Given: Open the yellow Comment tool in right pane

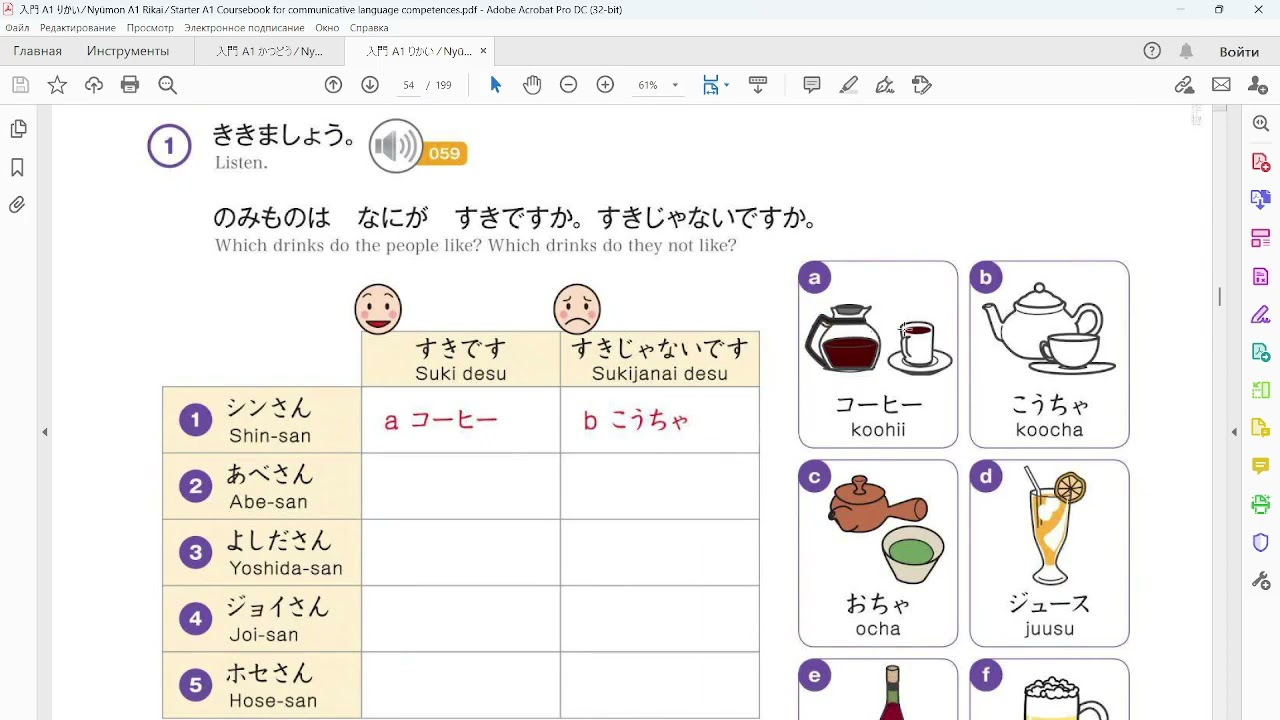Looking at the screenshot, I should [1260, 466].
